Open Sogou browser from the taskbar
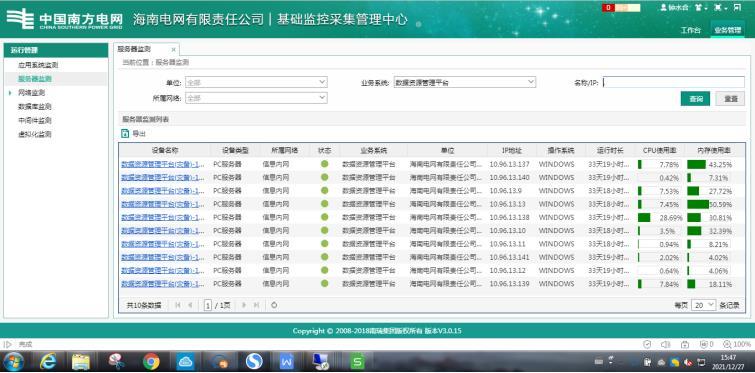755x373 pixels. (x=254, y=361)
